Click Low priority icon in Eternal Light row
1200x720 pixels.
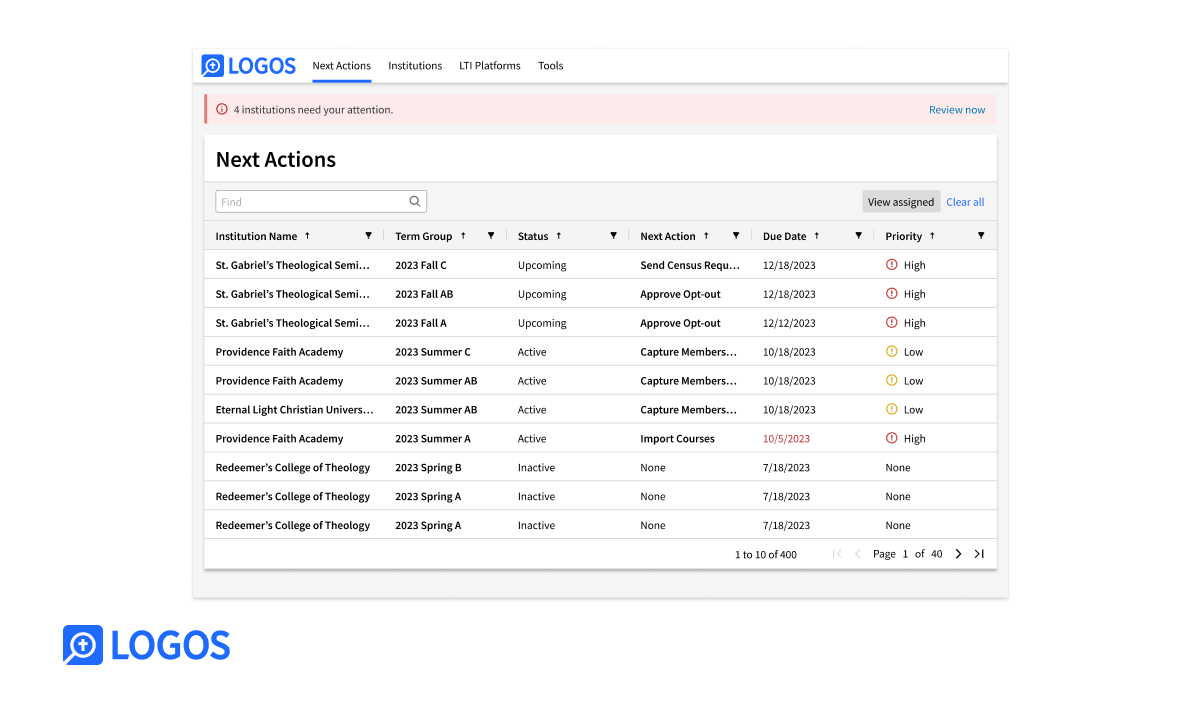892,410
